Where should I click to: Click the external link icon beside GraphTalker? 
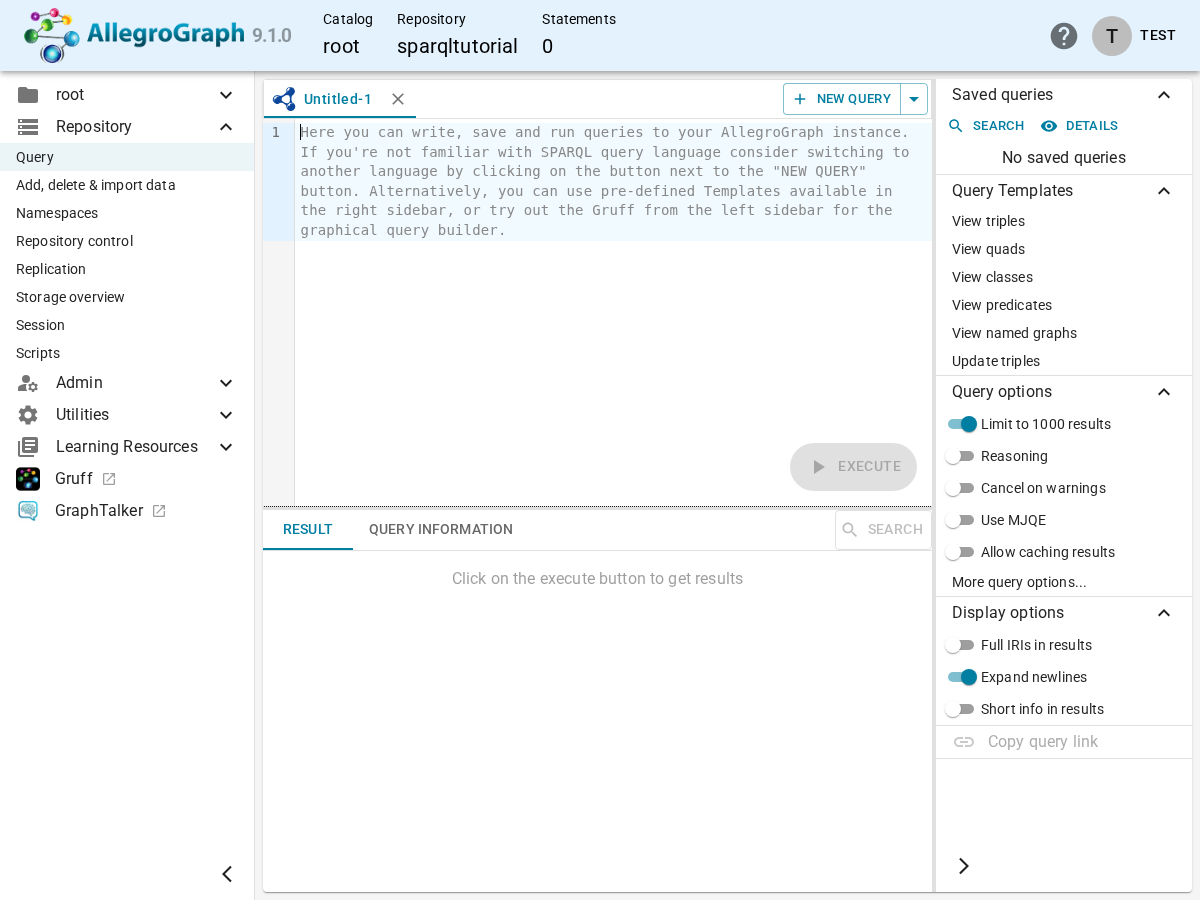coord(159,511)
